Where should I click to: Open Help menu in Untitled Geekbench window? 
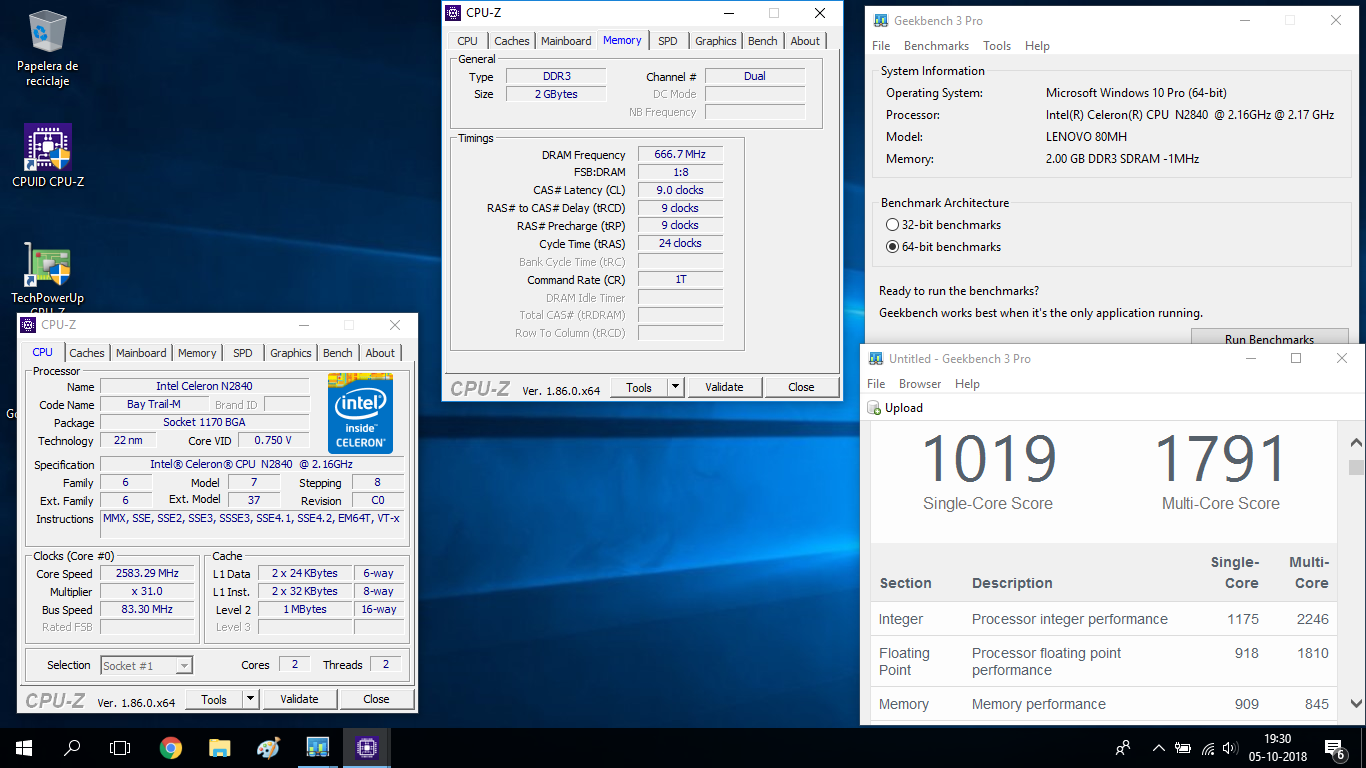[x=967, y=384]
